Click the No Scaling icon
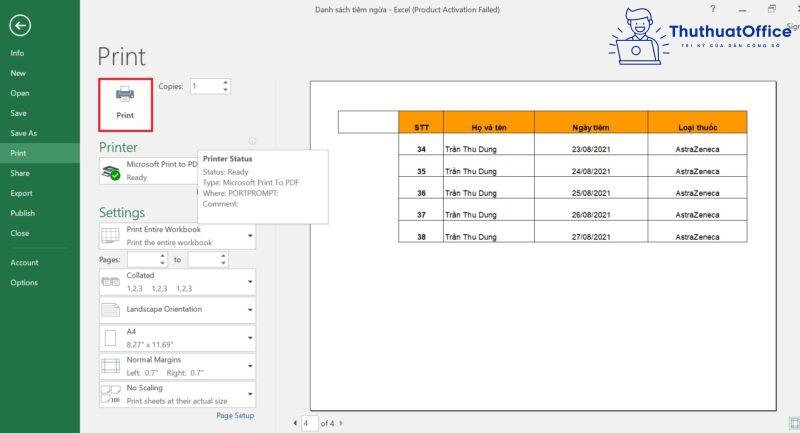 coord(111,394)
